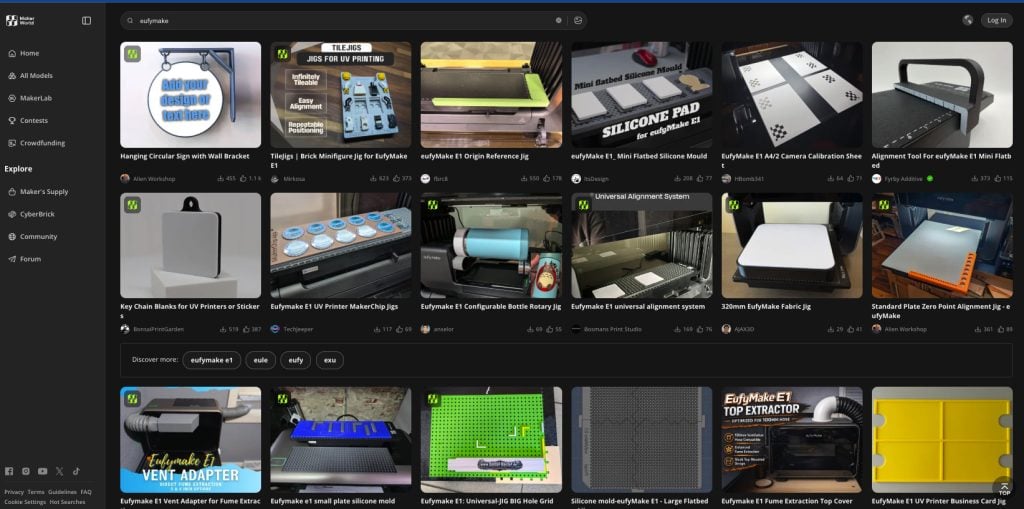1024x509 pixels.
Task: Open TileJigs brick minifigure jig thumbnail
Action: 341,95
